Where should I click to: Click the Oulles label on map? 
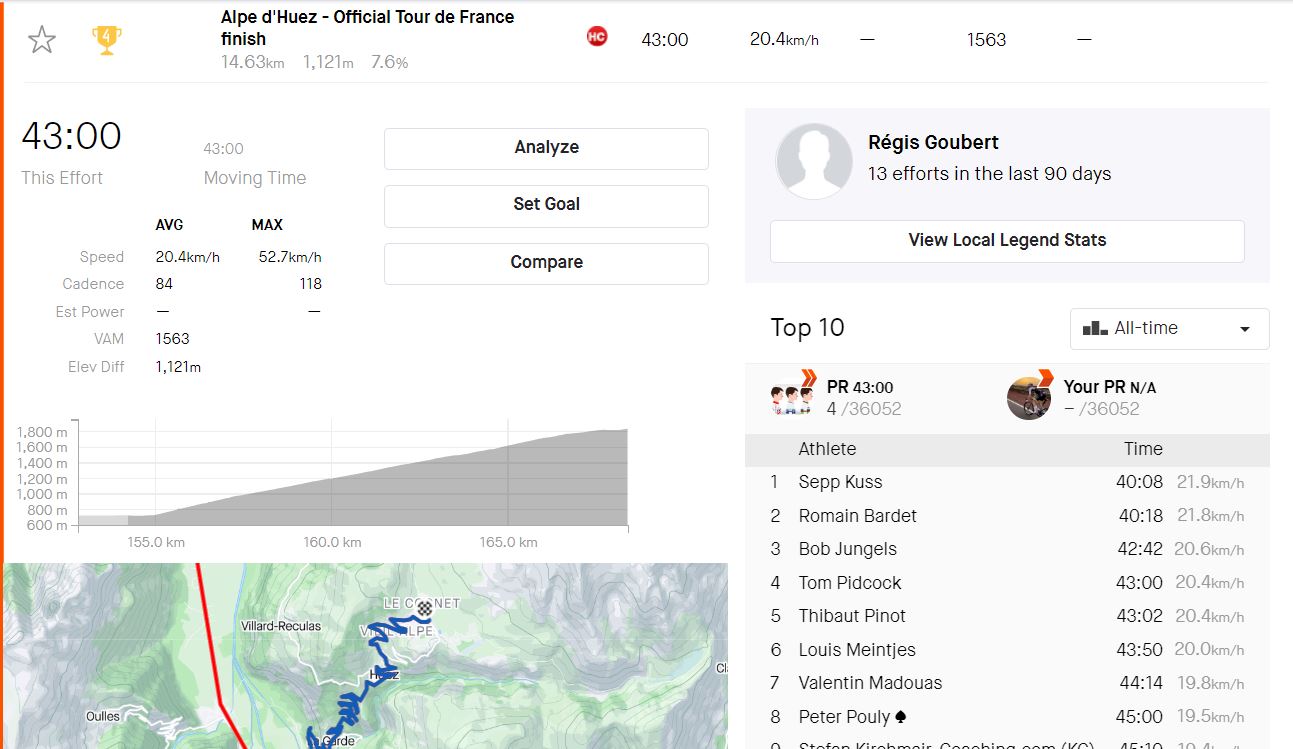pos(104,717)
